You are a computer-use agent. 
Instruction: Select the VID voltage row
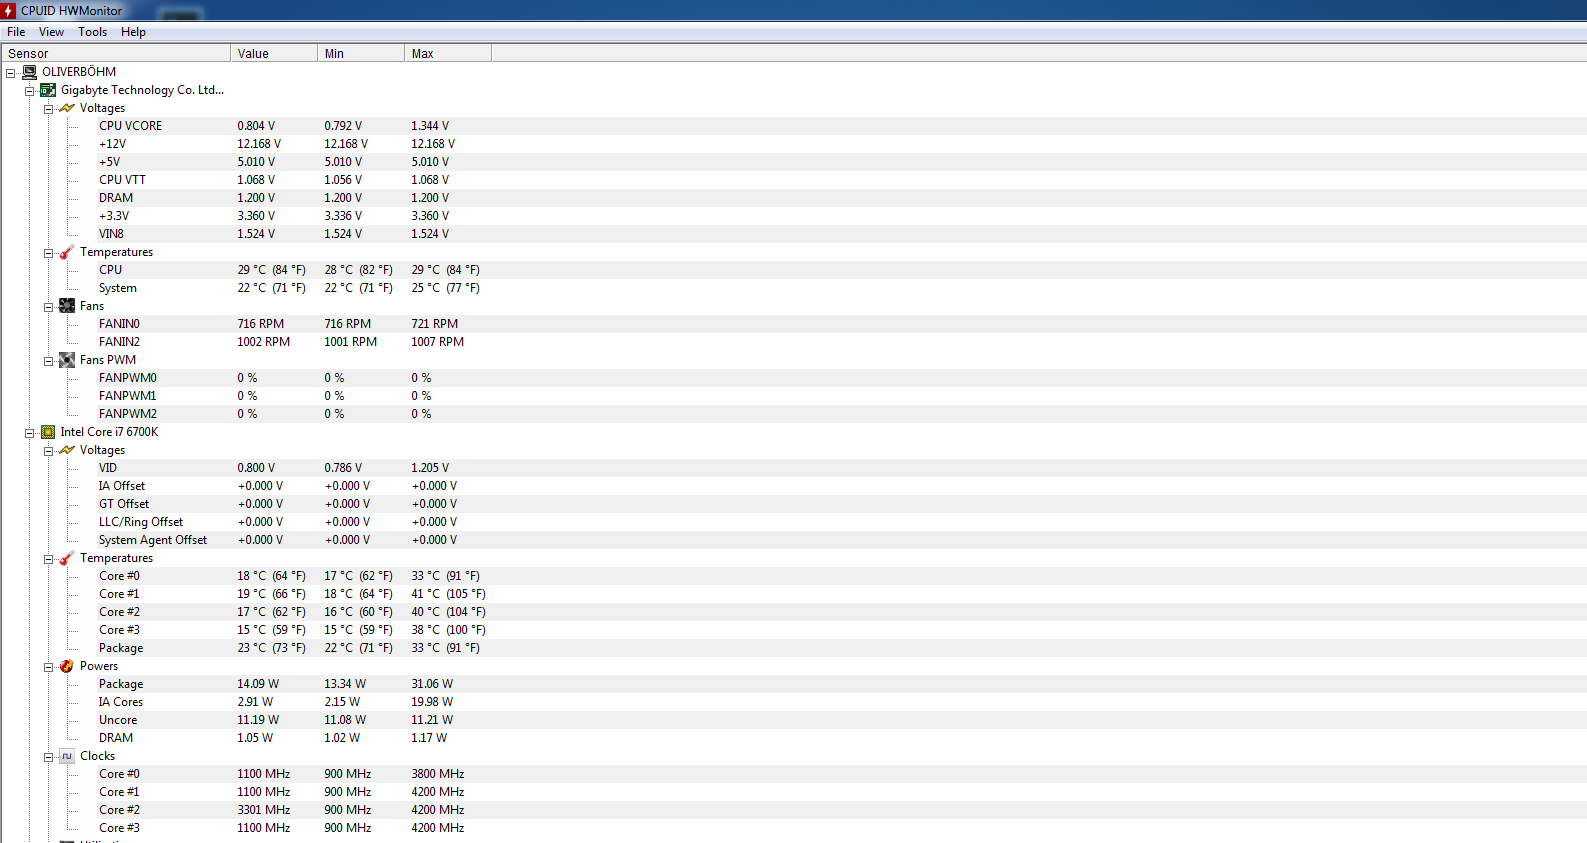tap(840, 468)
